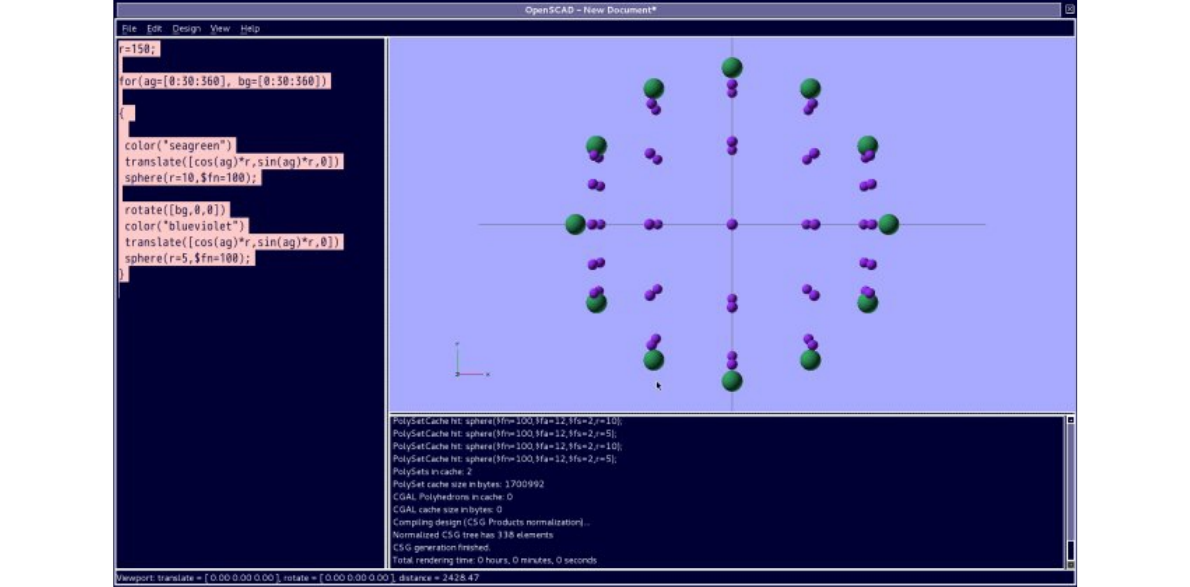Click the console scrollbar thumb

pyautogui.click(x=1071, y=550)
